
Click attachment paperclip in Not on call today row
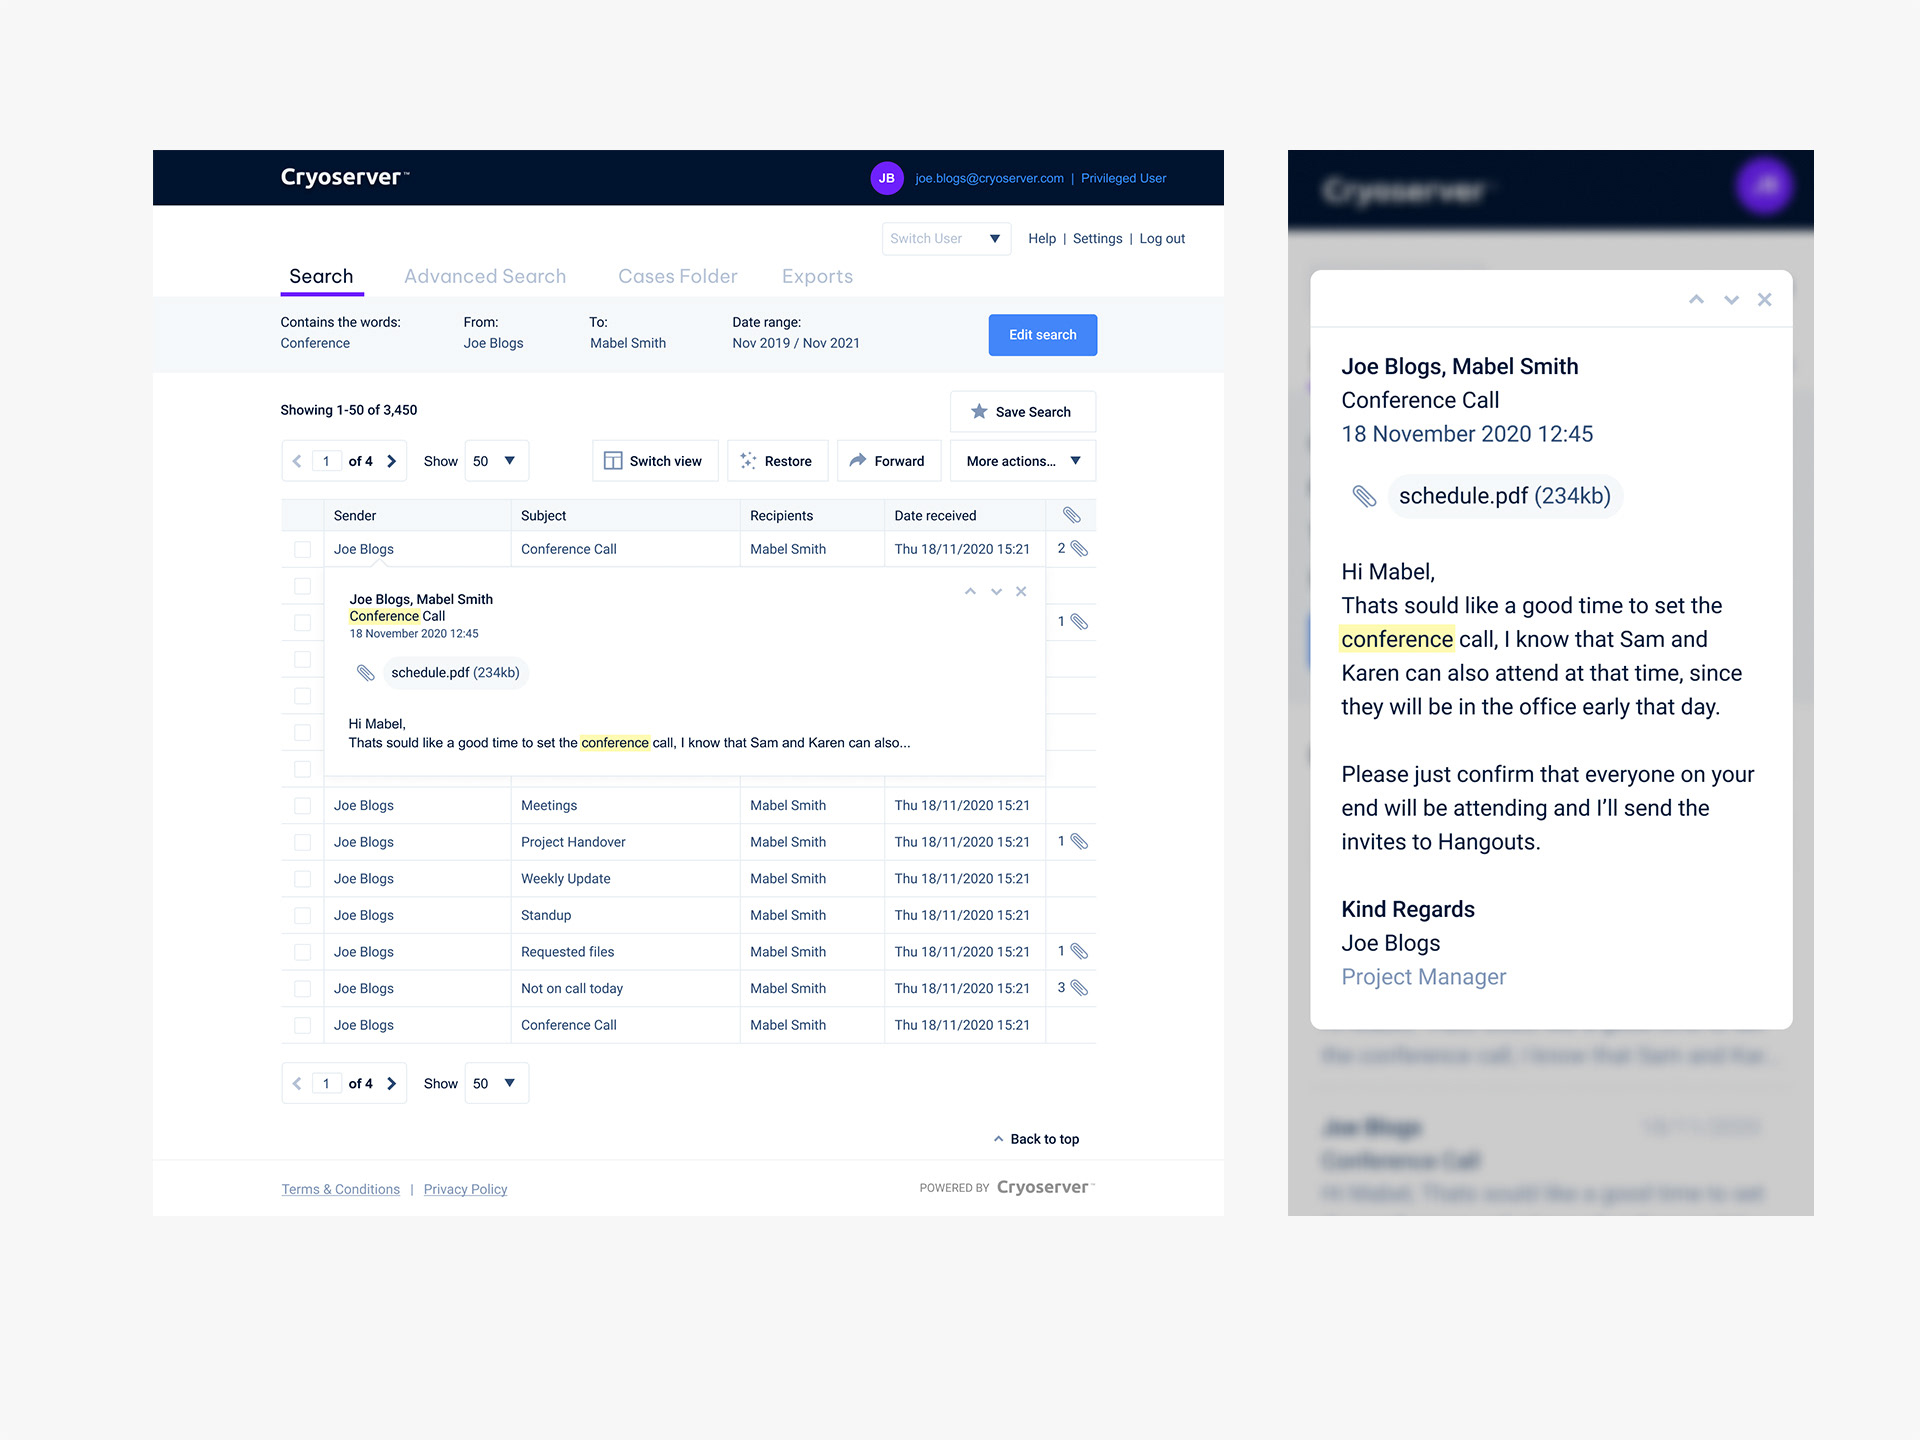(1079, 988)
